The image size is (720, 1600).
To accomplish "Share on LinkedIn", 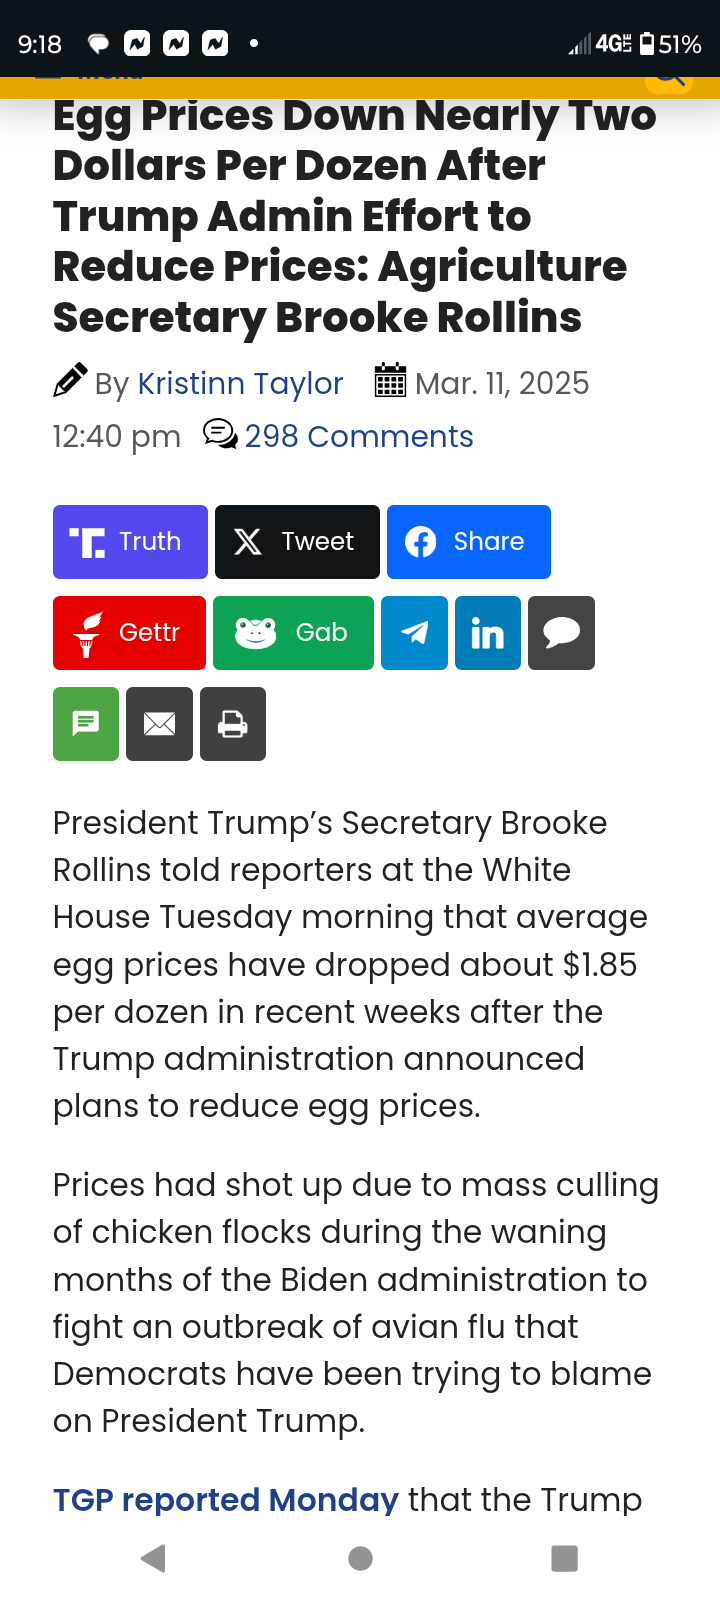I will point(488,633).
